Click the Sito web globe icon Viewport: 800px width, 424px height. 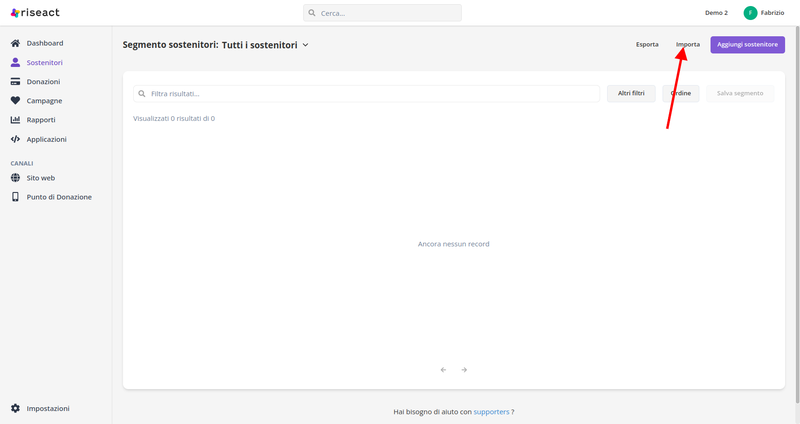tap(15, 178)
